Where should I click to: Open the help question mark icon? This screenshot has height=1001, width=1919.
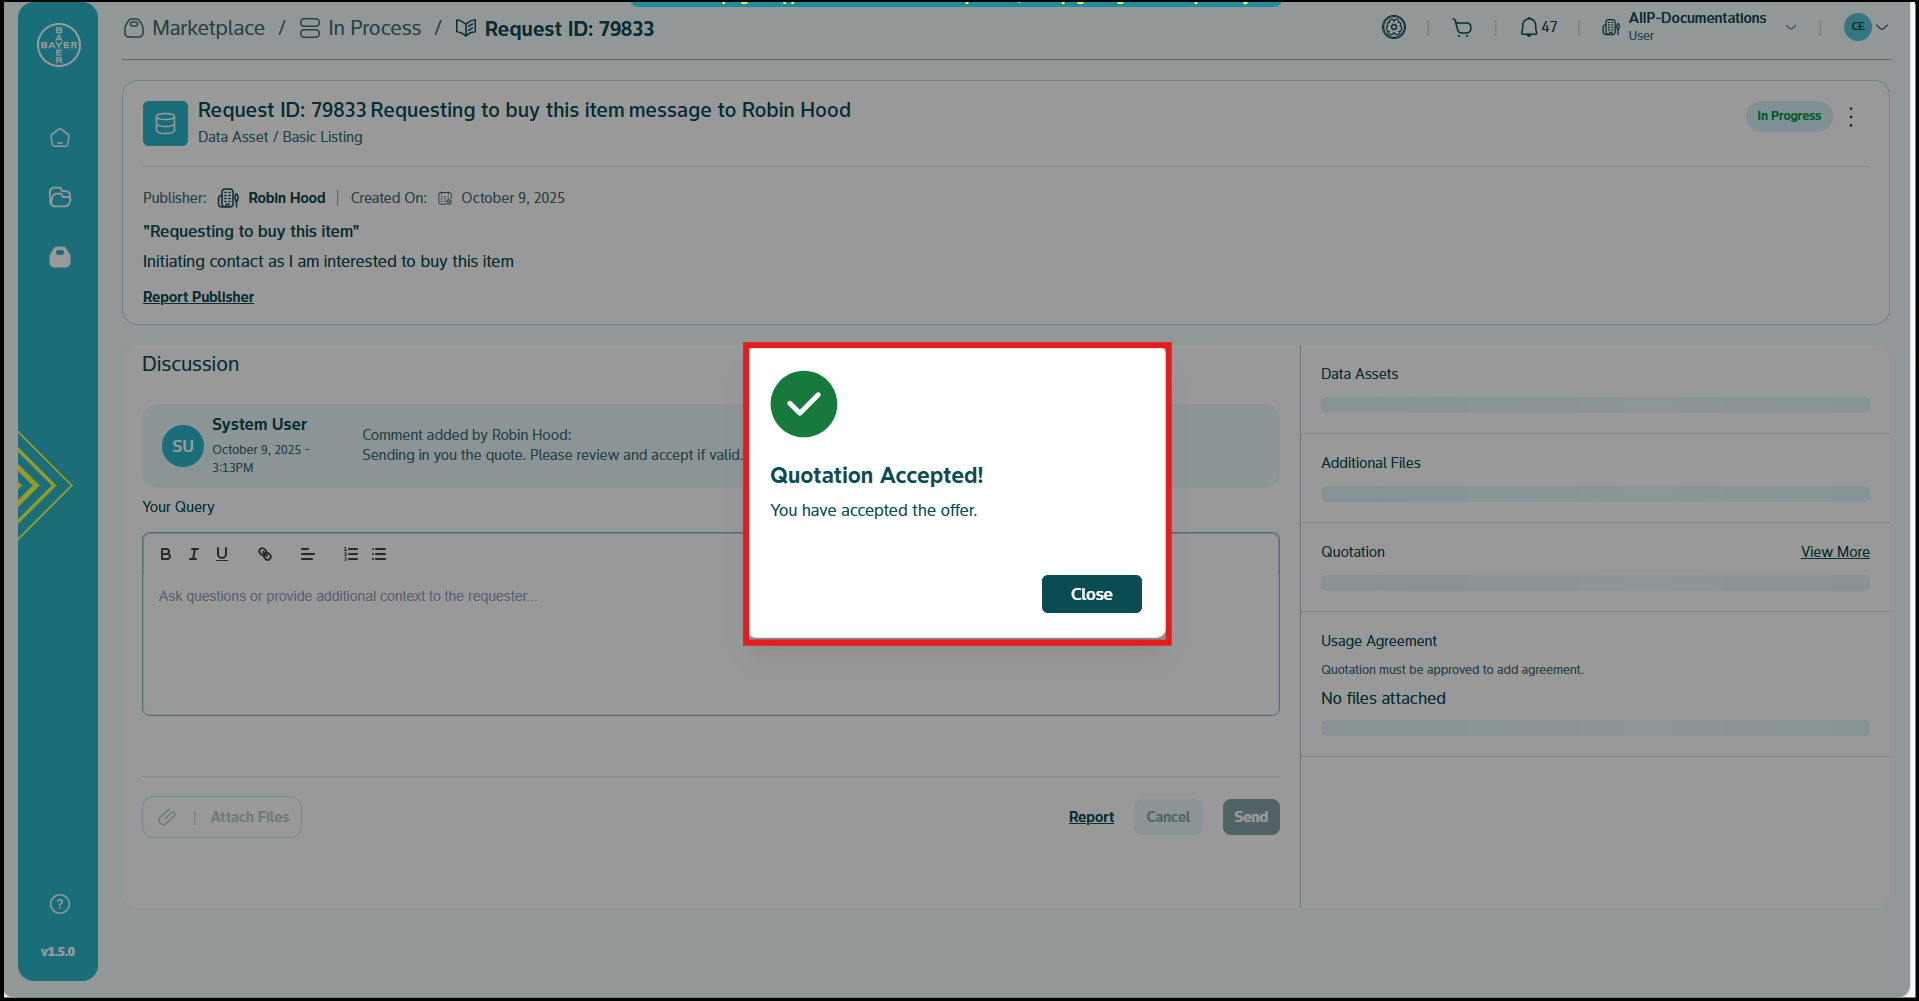click(60, 904)
